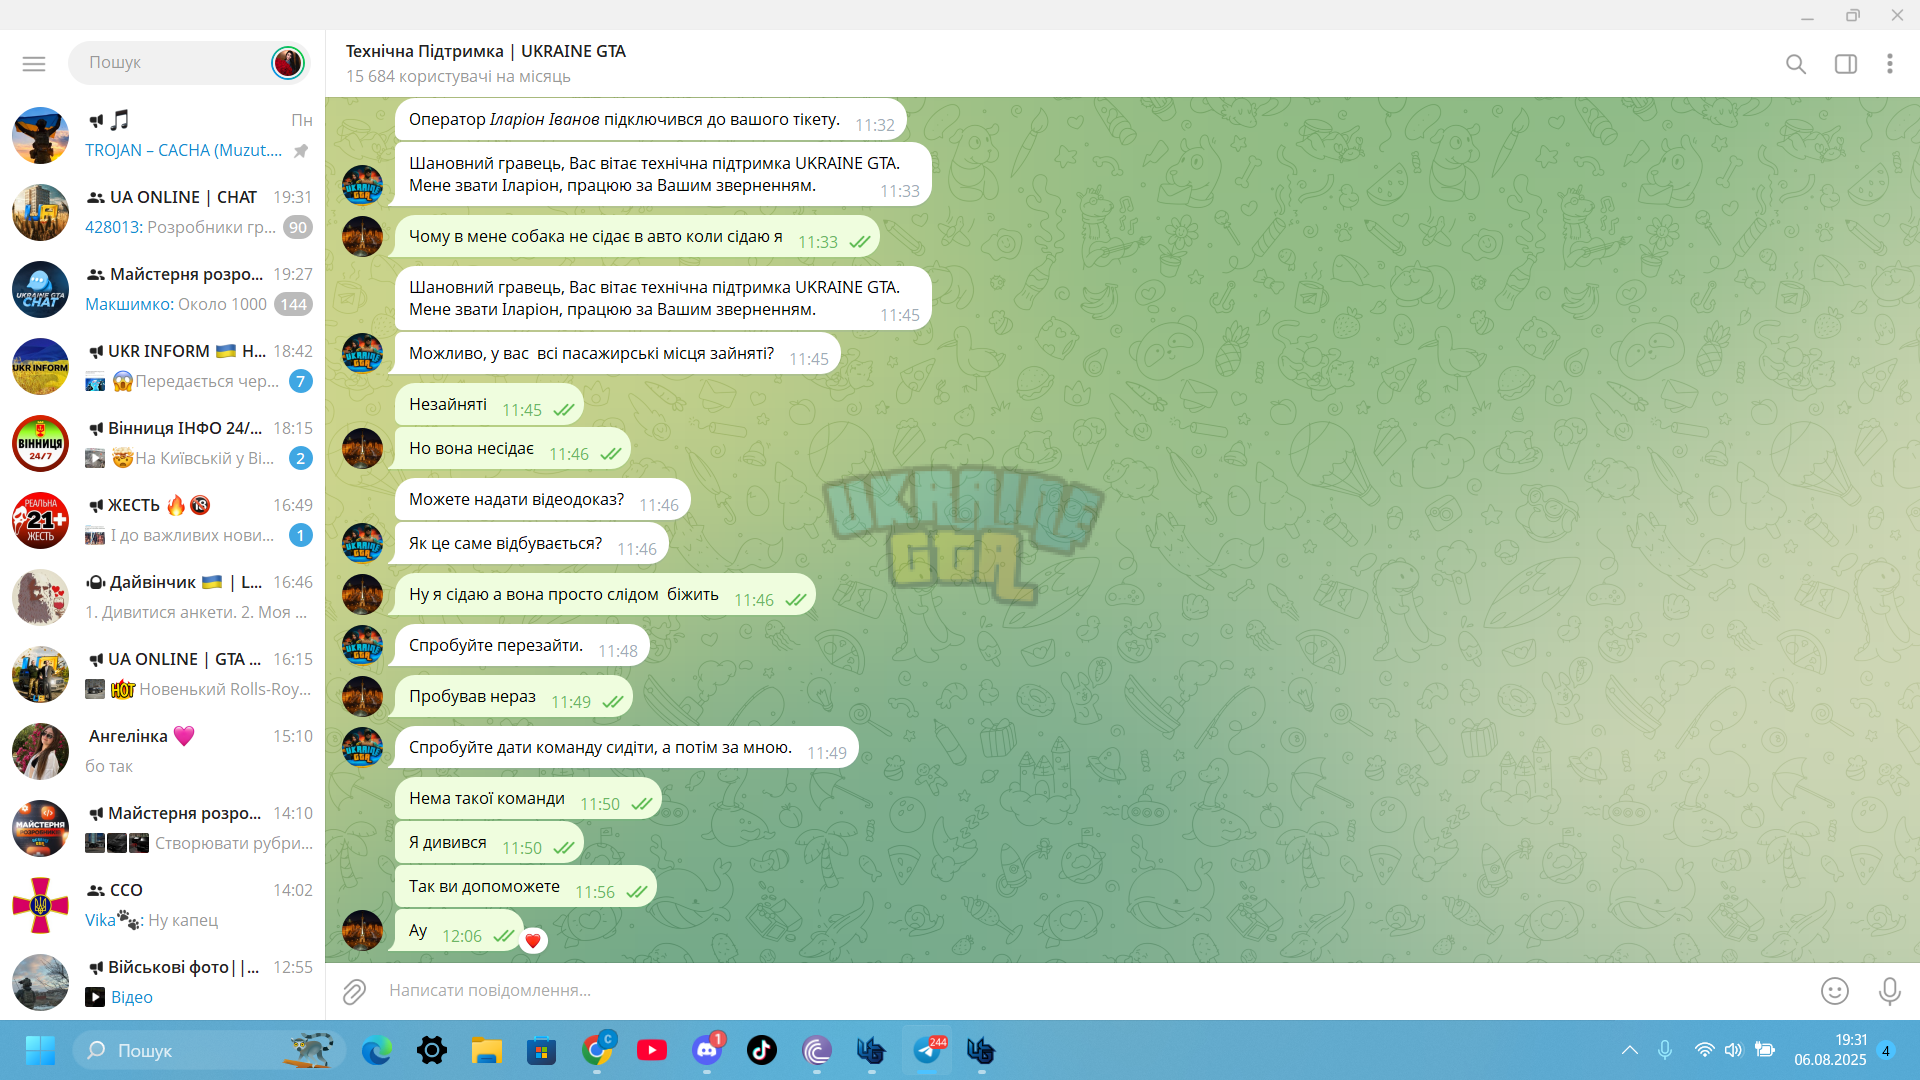
Task: Open the TROJAN – САСНА pinned chat
Action: point(162,135)
